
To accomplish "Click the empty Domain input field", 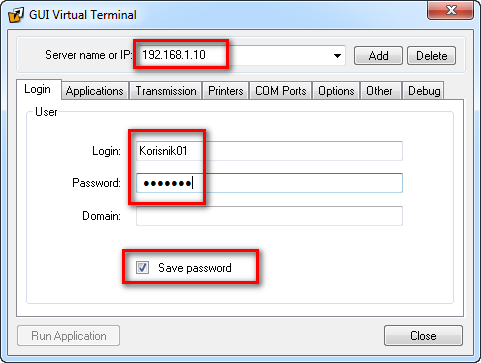I will [269, 216].
